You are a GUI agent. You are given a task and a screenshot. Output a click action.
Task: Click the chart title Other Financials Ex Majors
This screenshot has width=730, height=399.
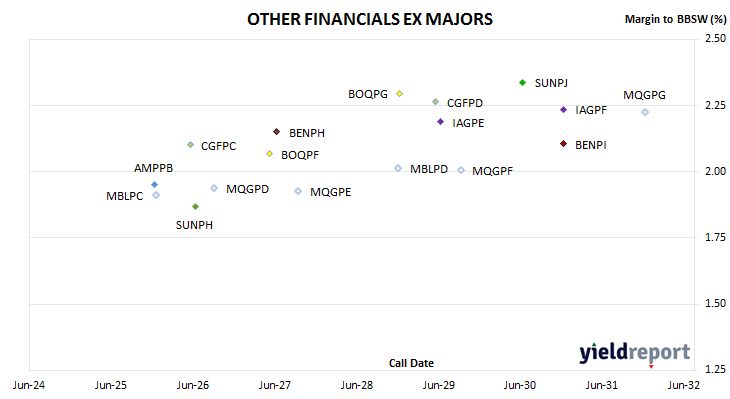pyautogui.click(x=370, y=19)
